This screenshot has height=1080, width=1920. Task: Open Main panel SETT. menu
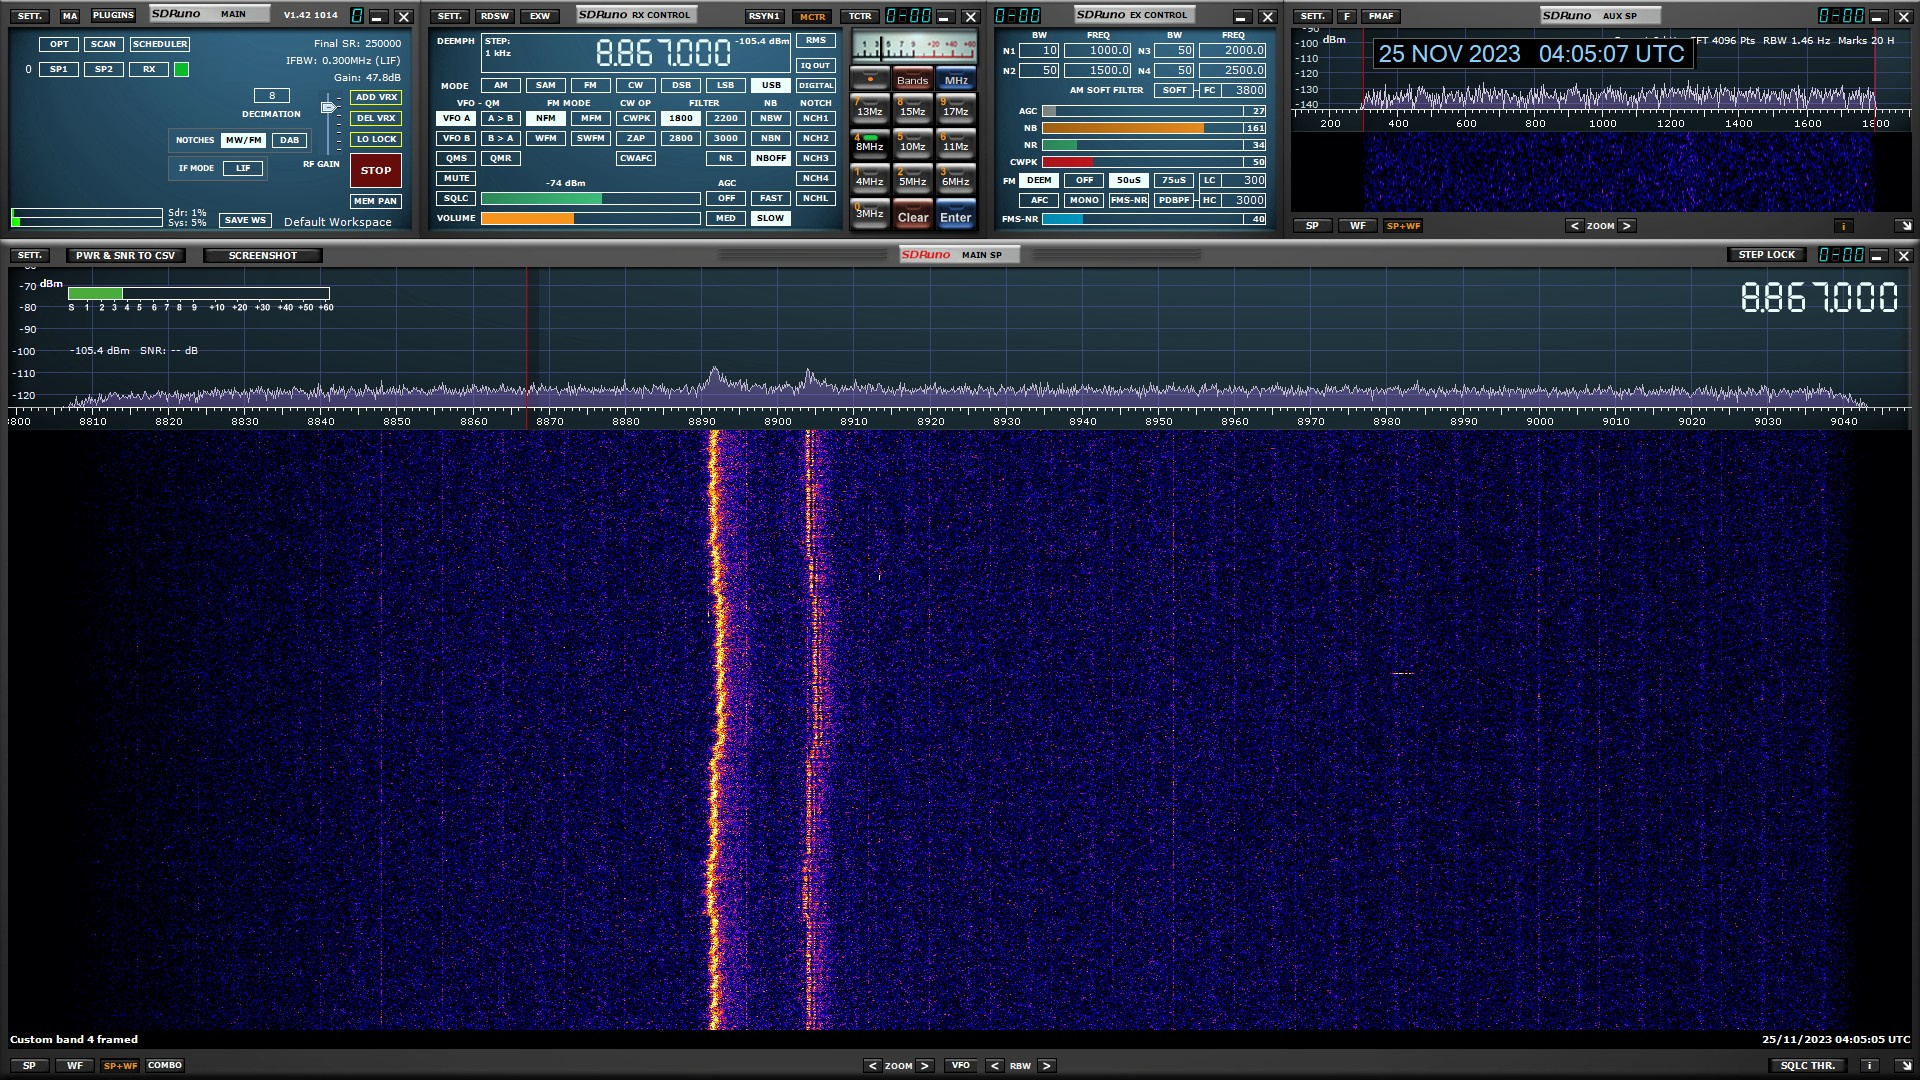click(x=30, y=16)
